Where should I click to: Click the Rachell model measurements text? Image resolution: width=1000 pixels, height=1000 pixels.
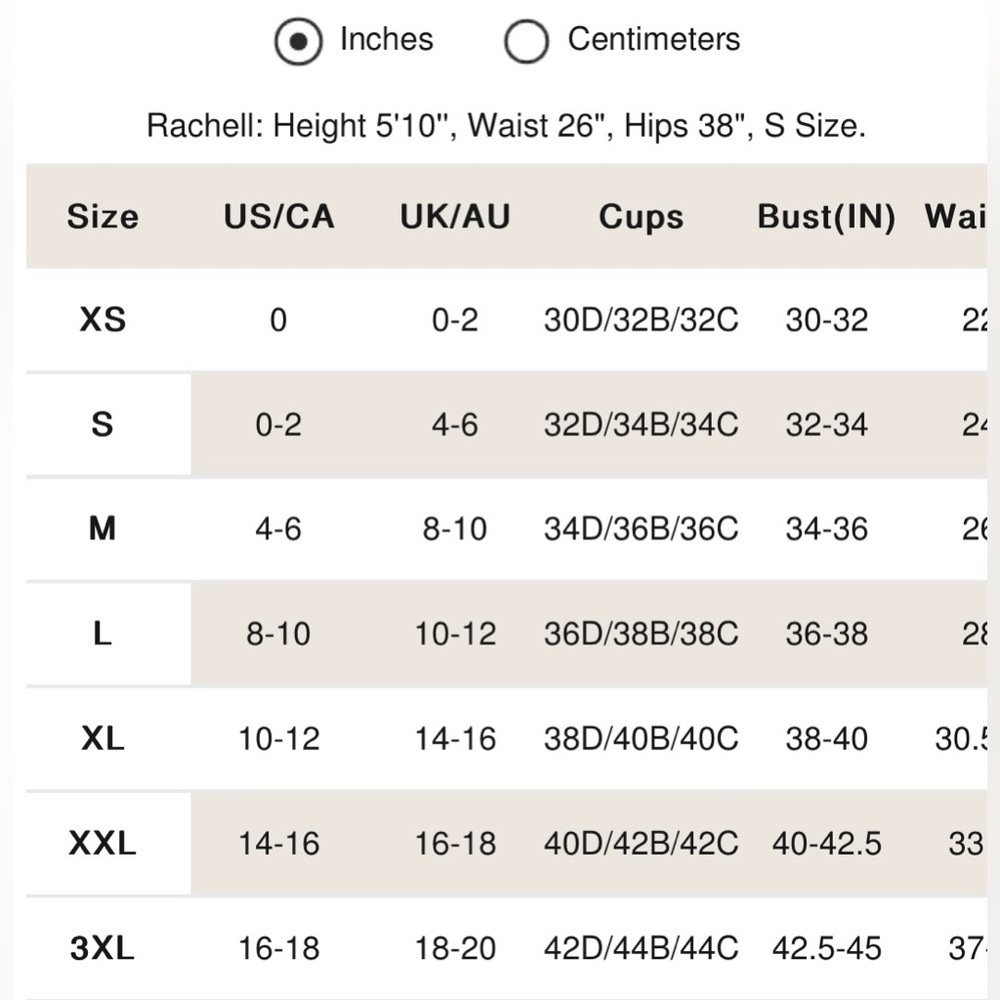tap(506, 125)
